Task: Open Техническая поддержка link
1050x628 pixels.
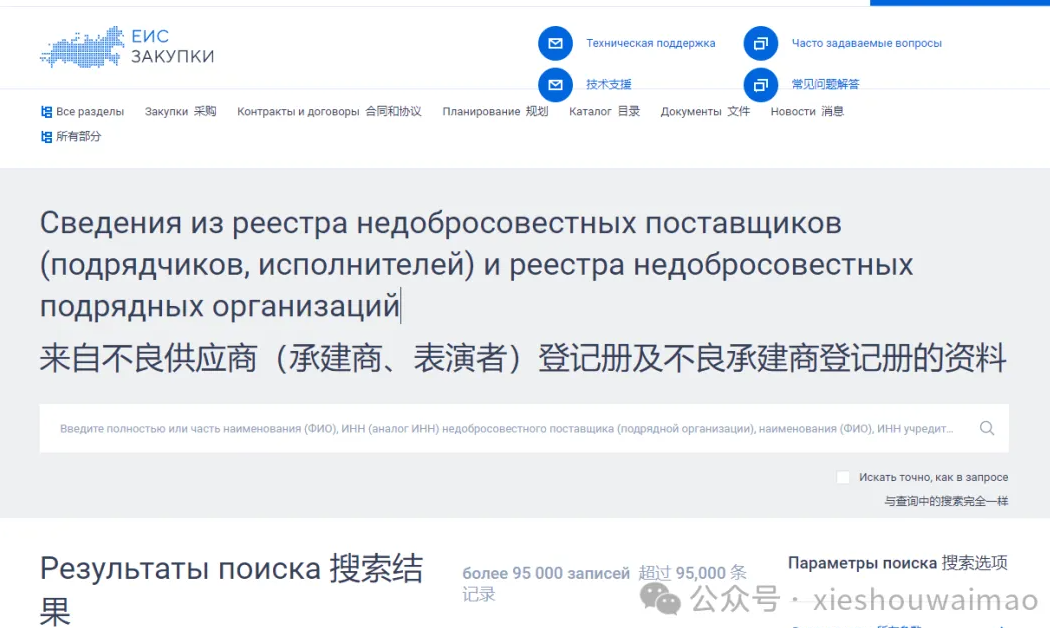Action: (650, 44)
